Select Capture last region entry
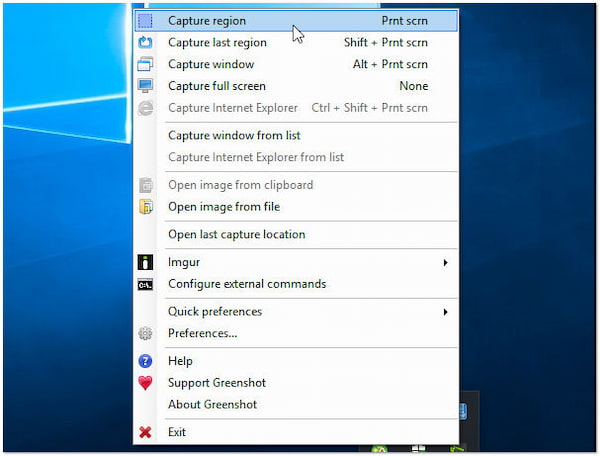600x456 pixels. (x=296, y=42)
